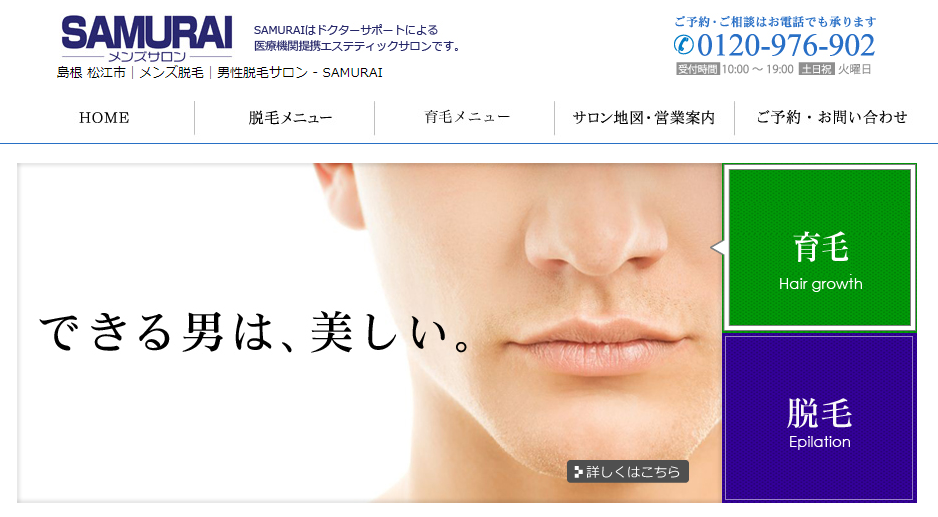Click the 詳しくはこちら button
Viewport: 938px width, 517px height.
[628, 472]
